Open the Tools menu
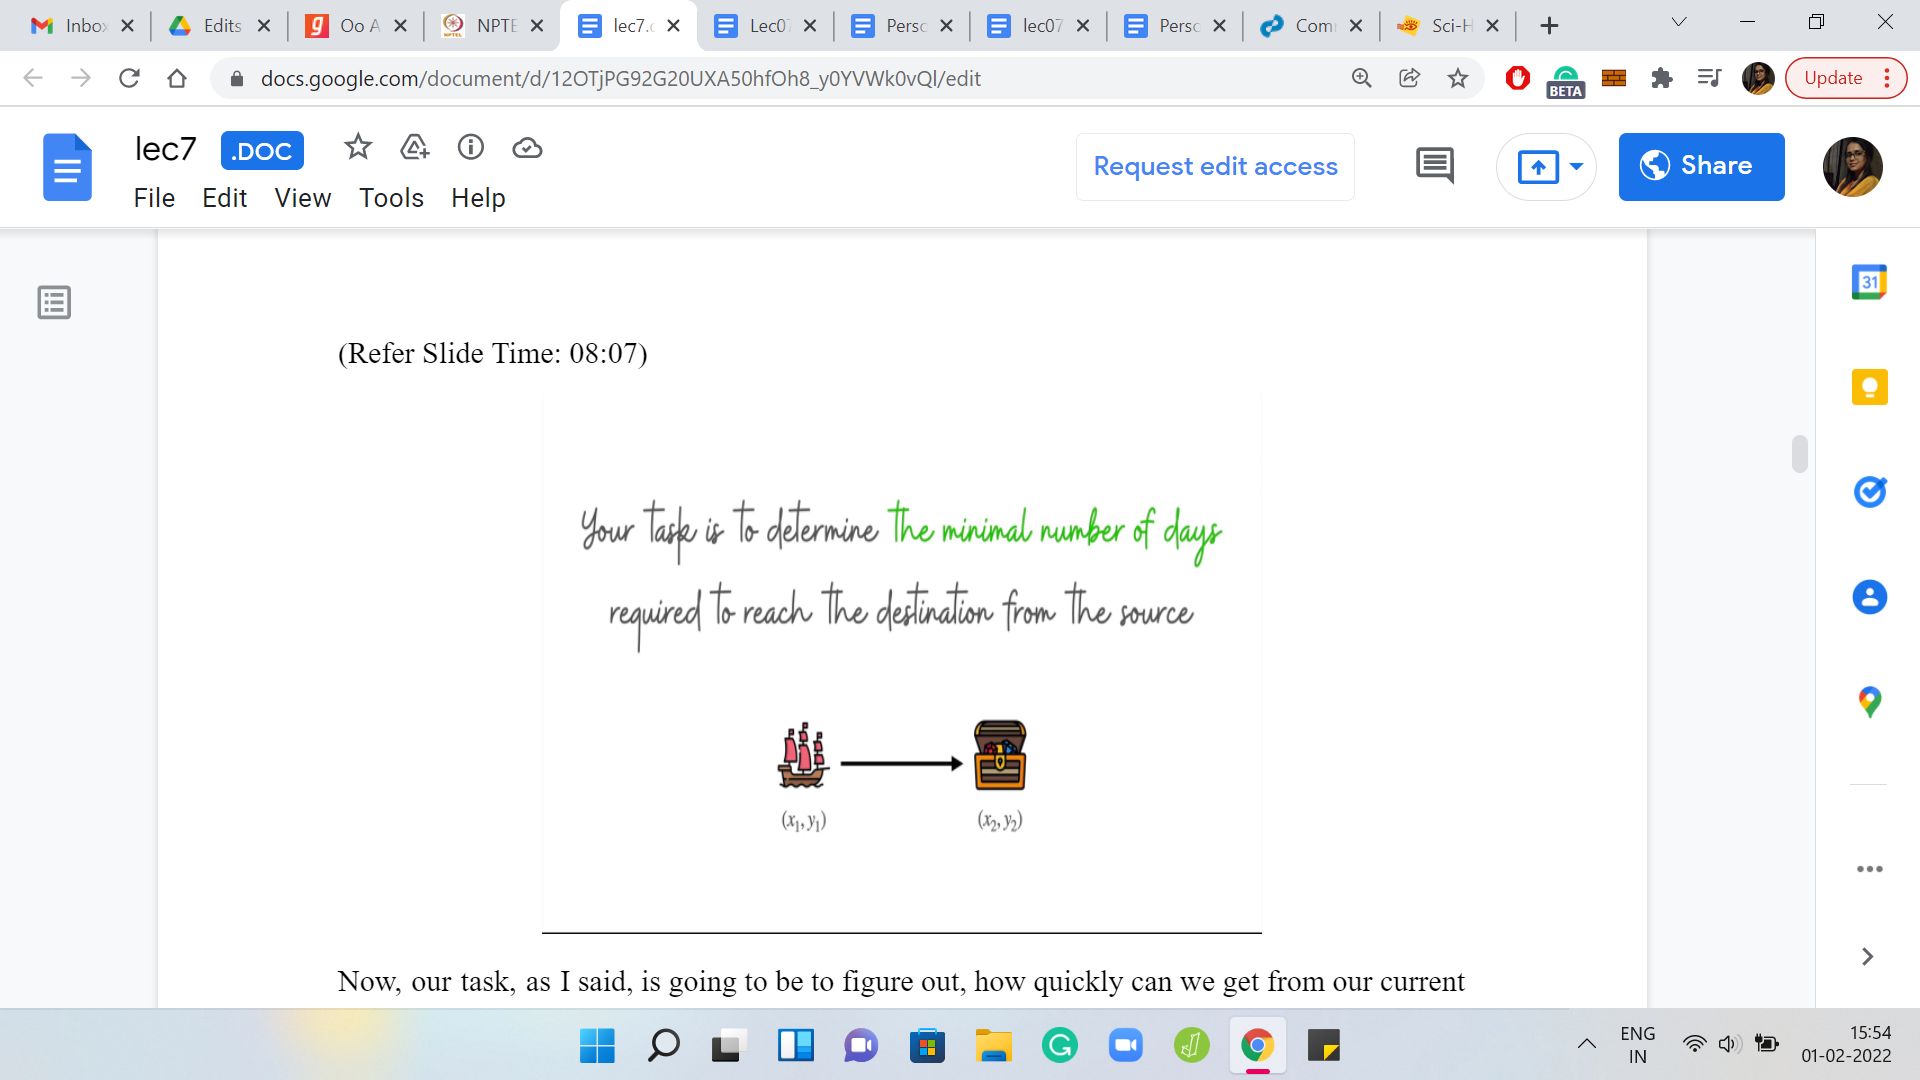This screenshot has width=1920, height=1080. pyautogui.click(x=391, y=198)
